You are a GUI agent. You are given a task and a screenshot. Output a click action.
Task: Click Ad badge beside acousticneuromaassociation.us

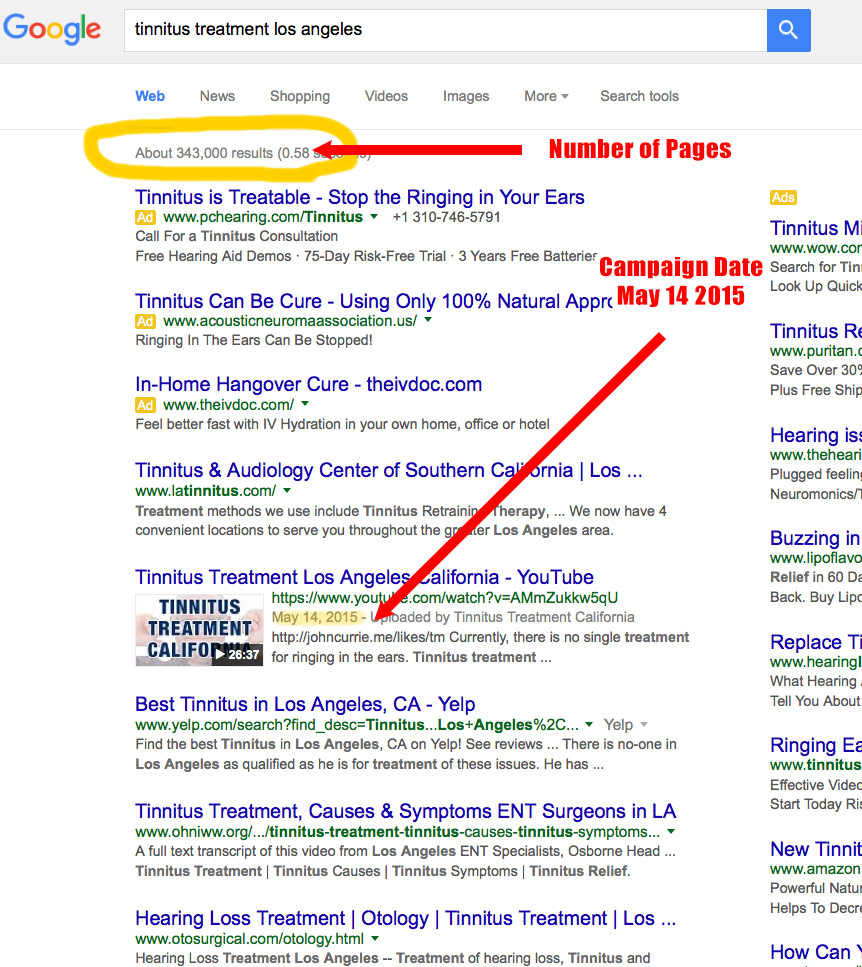coord(146,321)
